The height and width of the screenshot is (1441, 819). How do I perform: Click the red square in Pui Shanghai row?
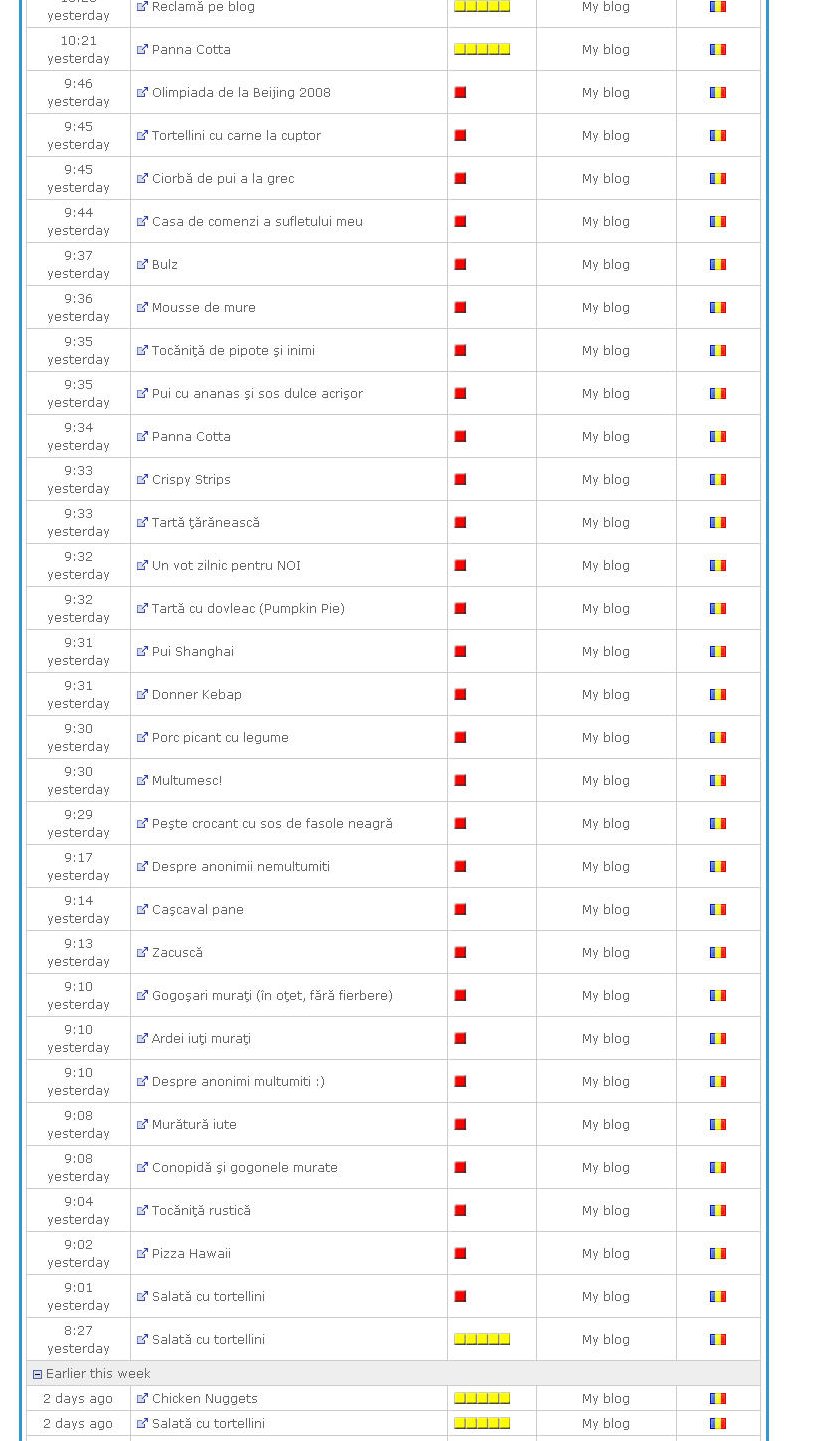point(460,652)
